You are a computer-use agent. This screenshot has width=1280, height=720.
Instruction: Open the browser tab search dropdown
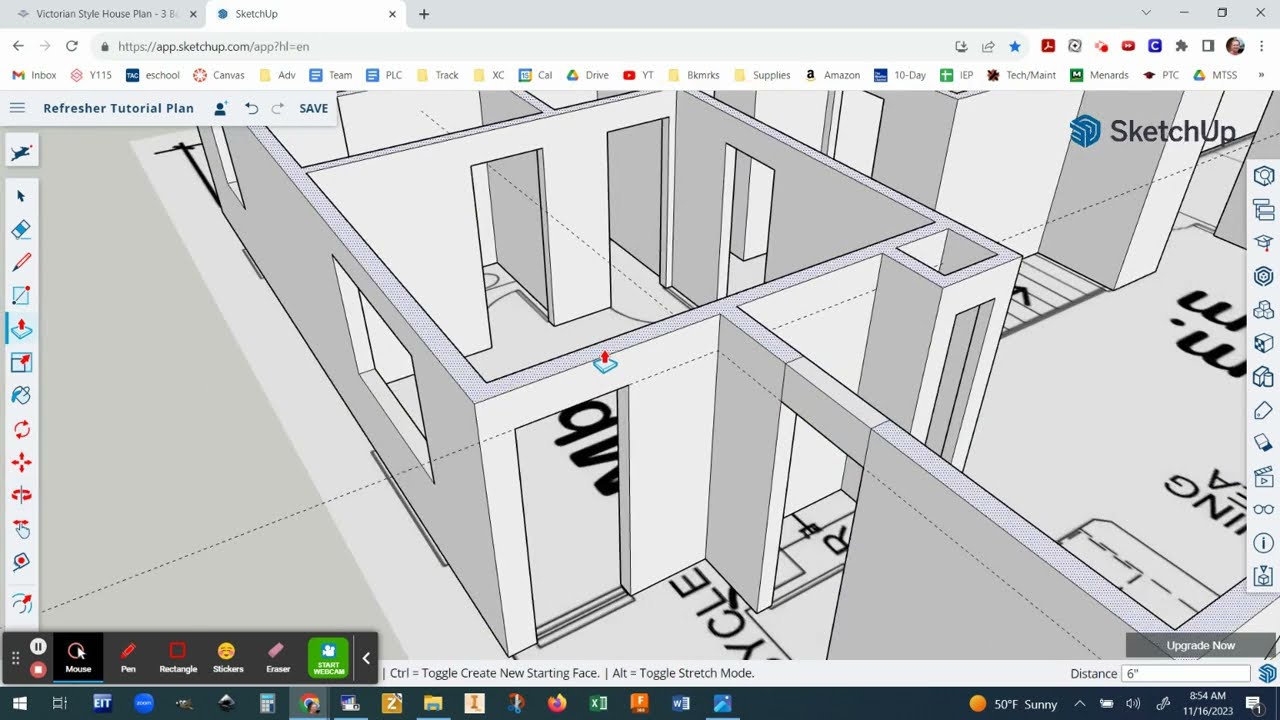pyautogui.click(x=1146, y=13)
